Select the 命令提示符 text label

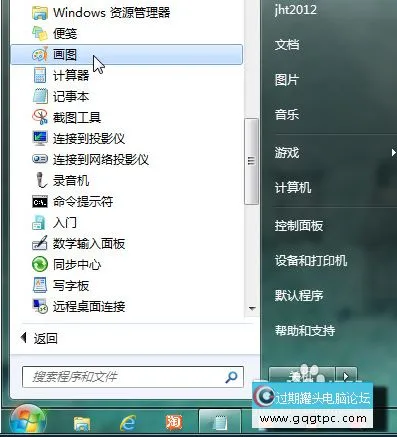tap(83, 202)
